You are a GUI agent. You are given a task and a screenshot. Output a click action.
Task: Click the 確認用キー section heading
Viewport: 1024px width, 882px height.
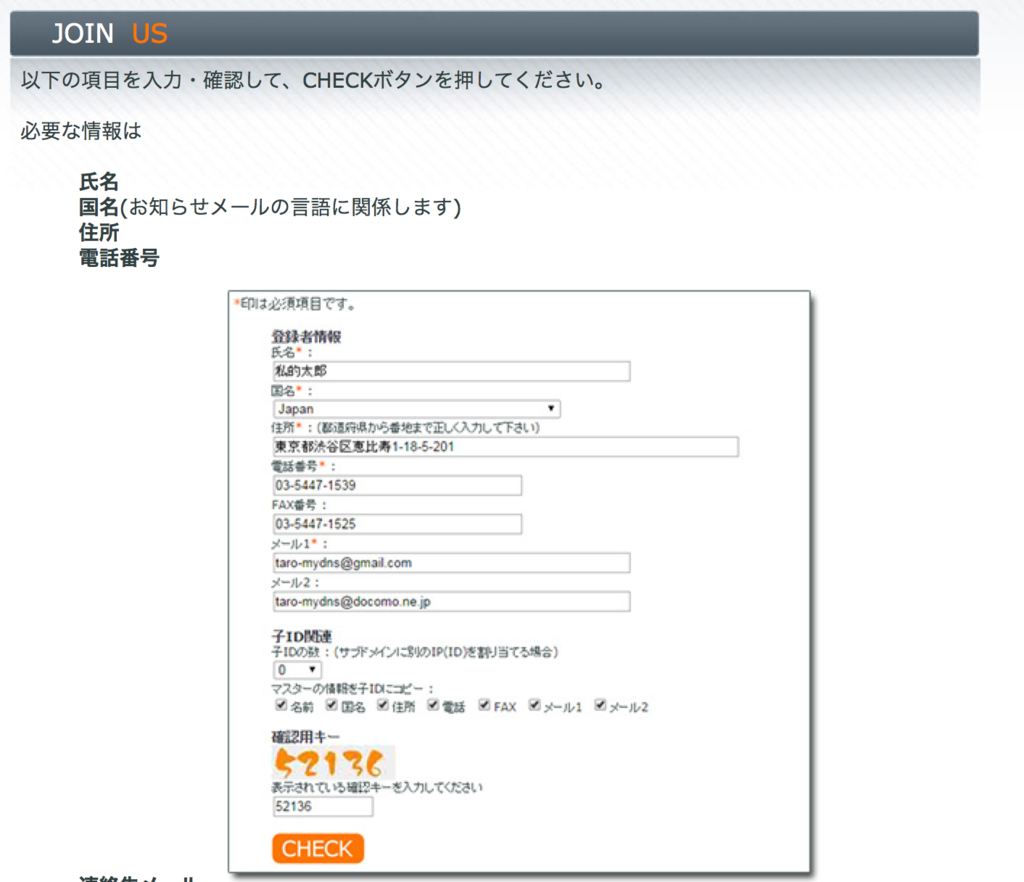(x=306, y=737)
